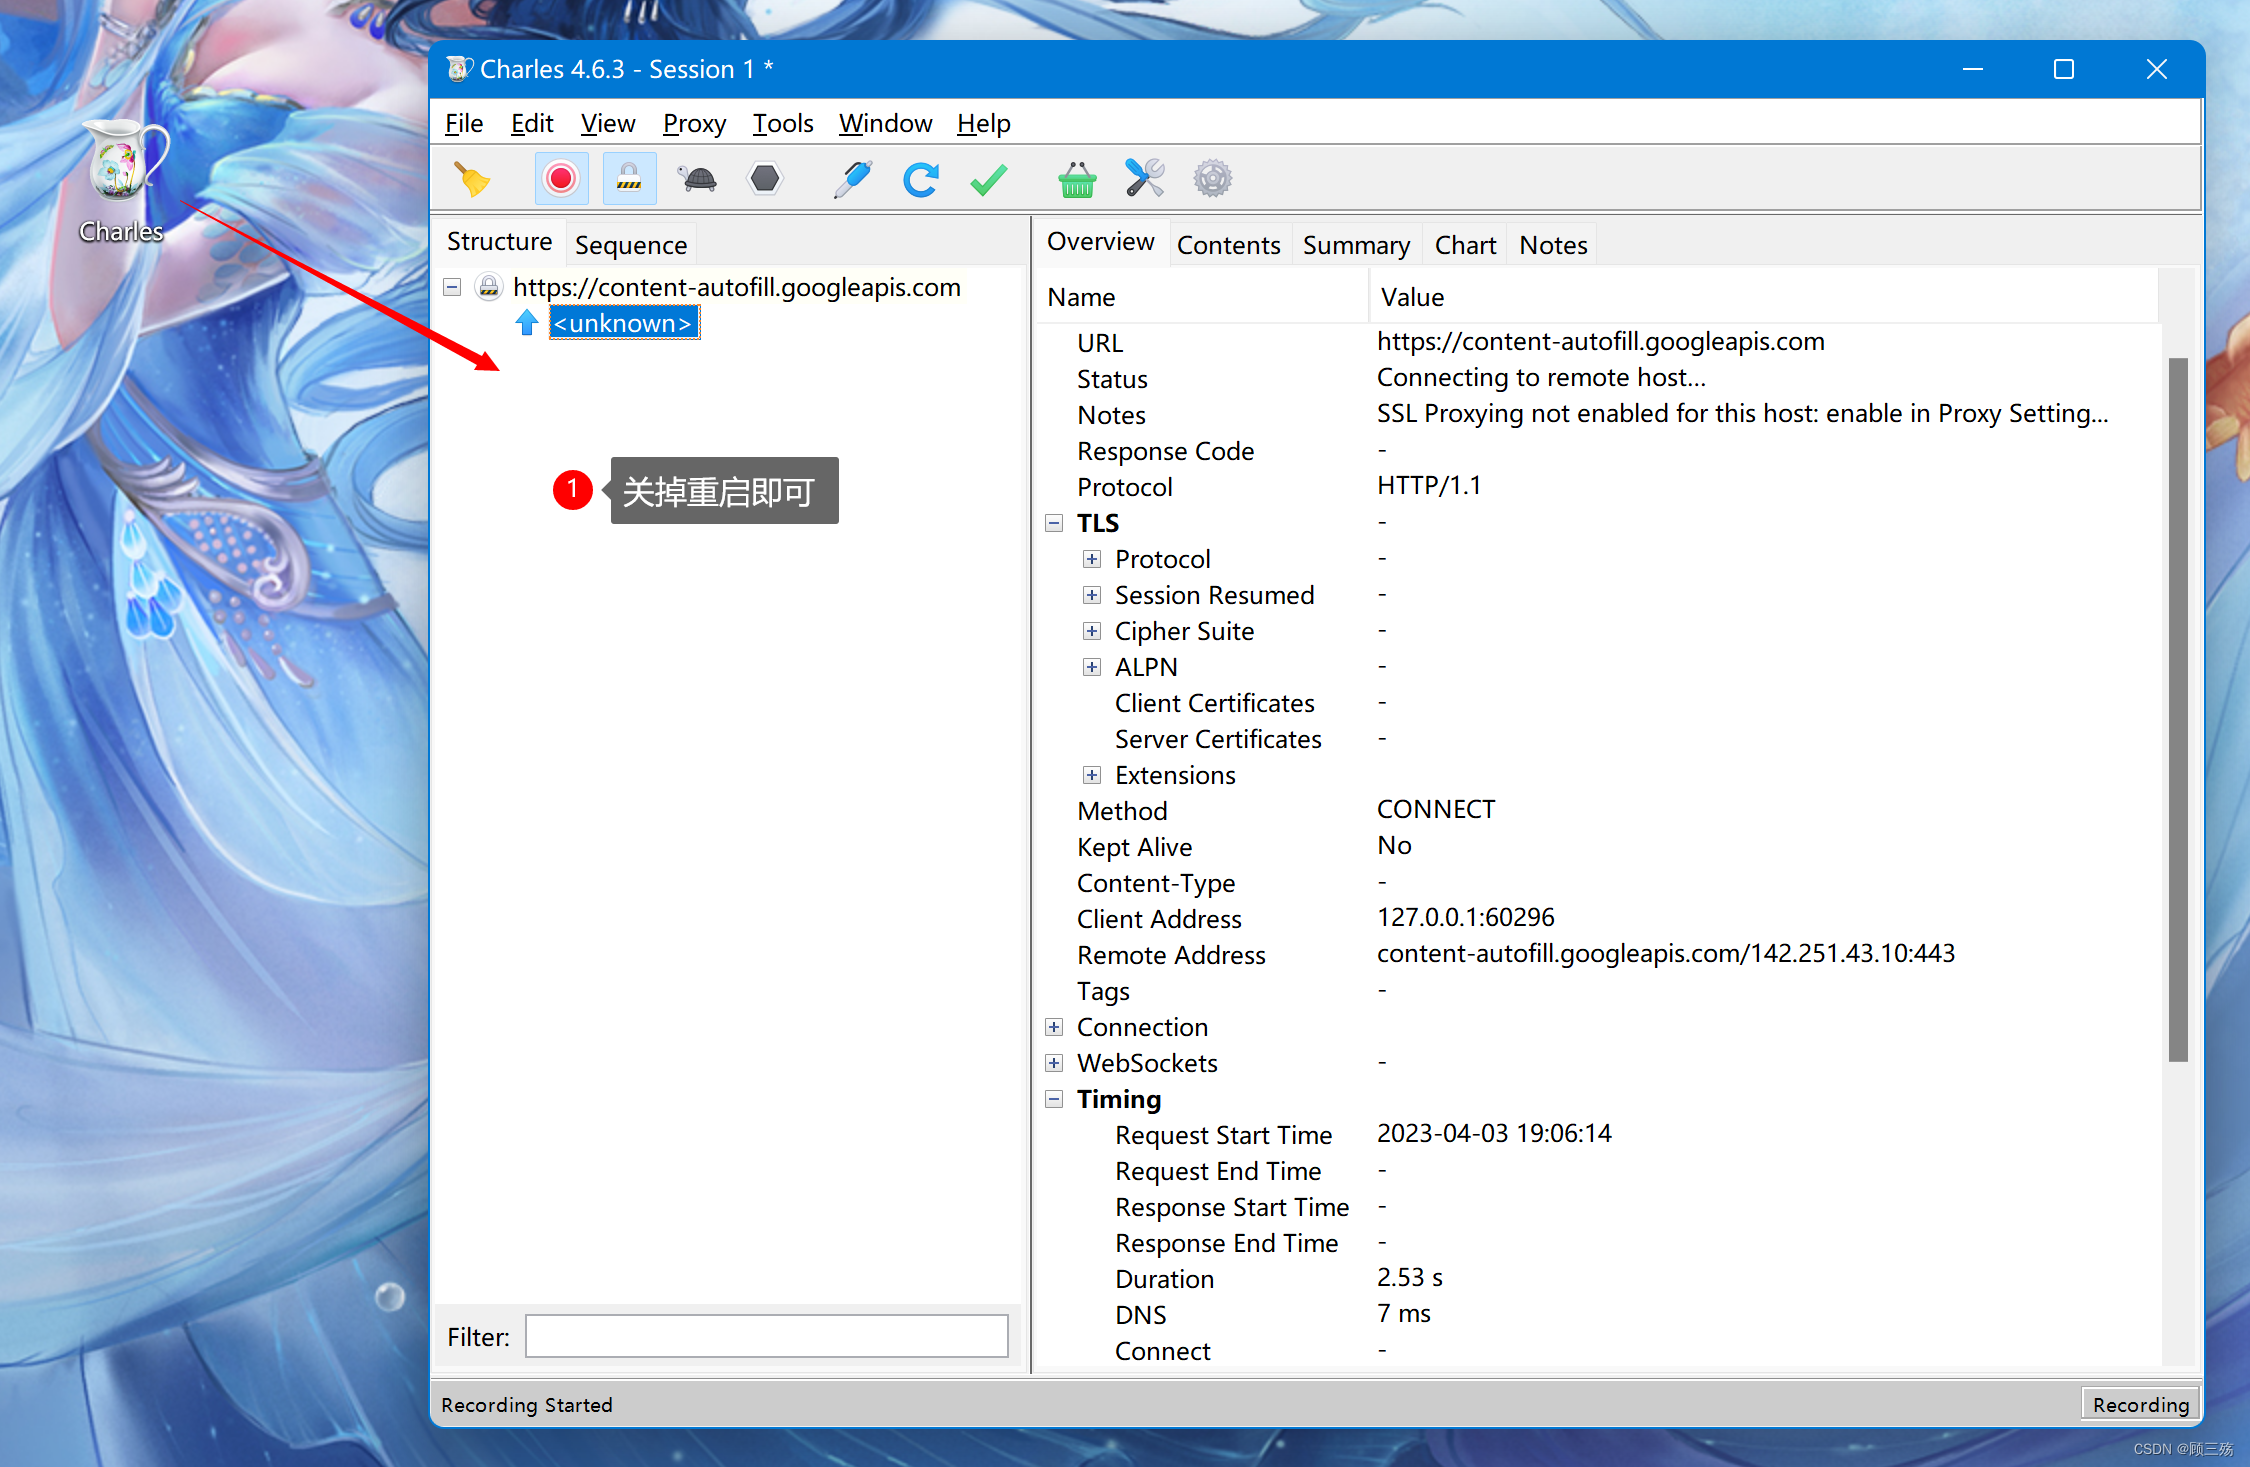Open the Proxy menu
This screenshot has width=2250, height=1467.
click(694, 124)
